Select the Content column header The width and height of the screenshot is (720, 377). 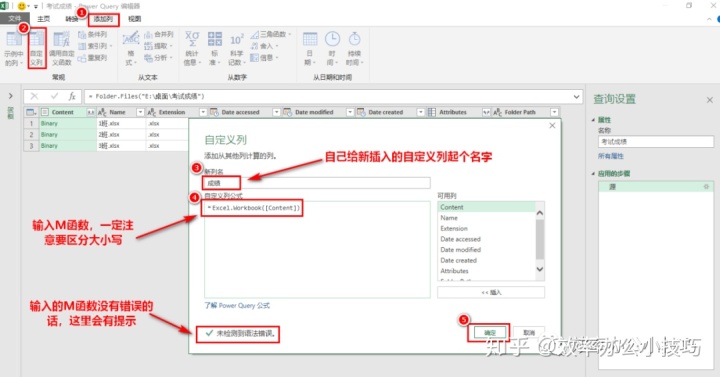click(62, 112)
